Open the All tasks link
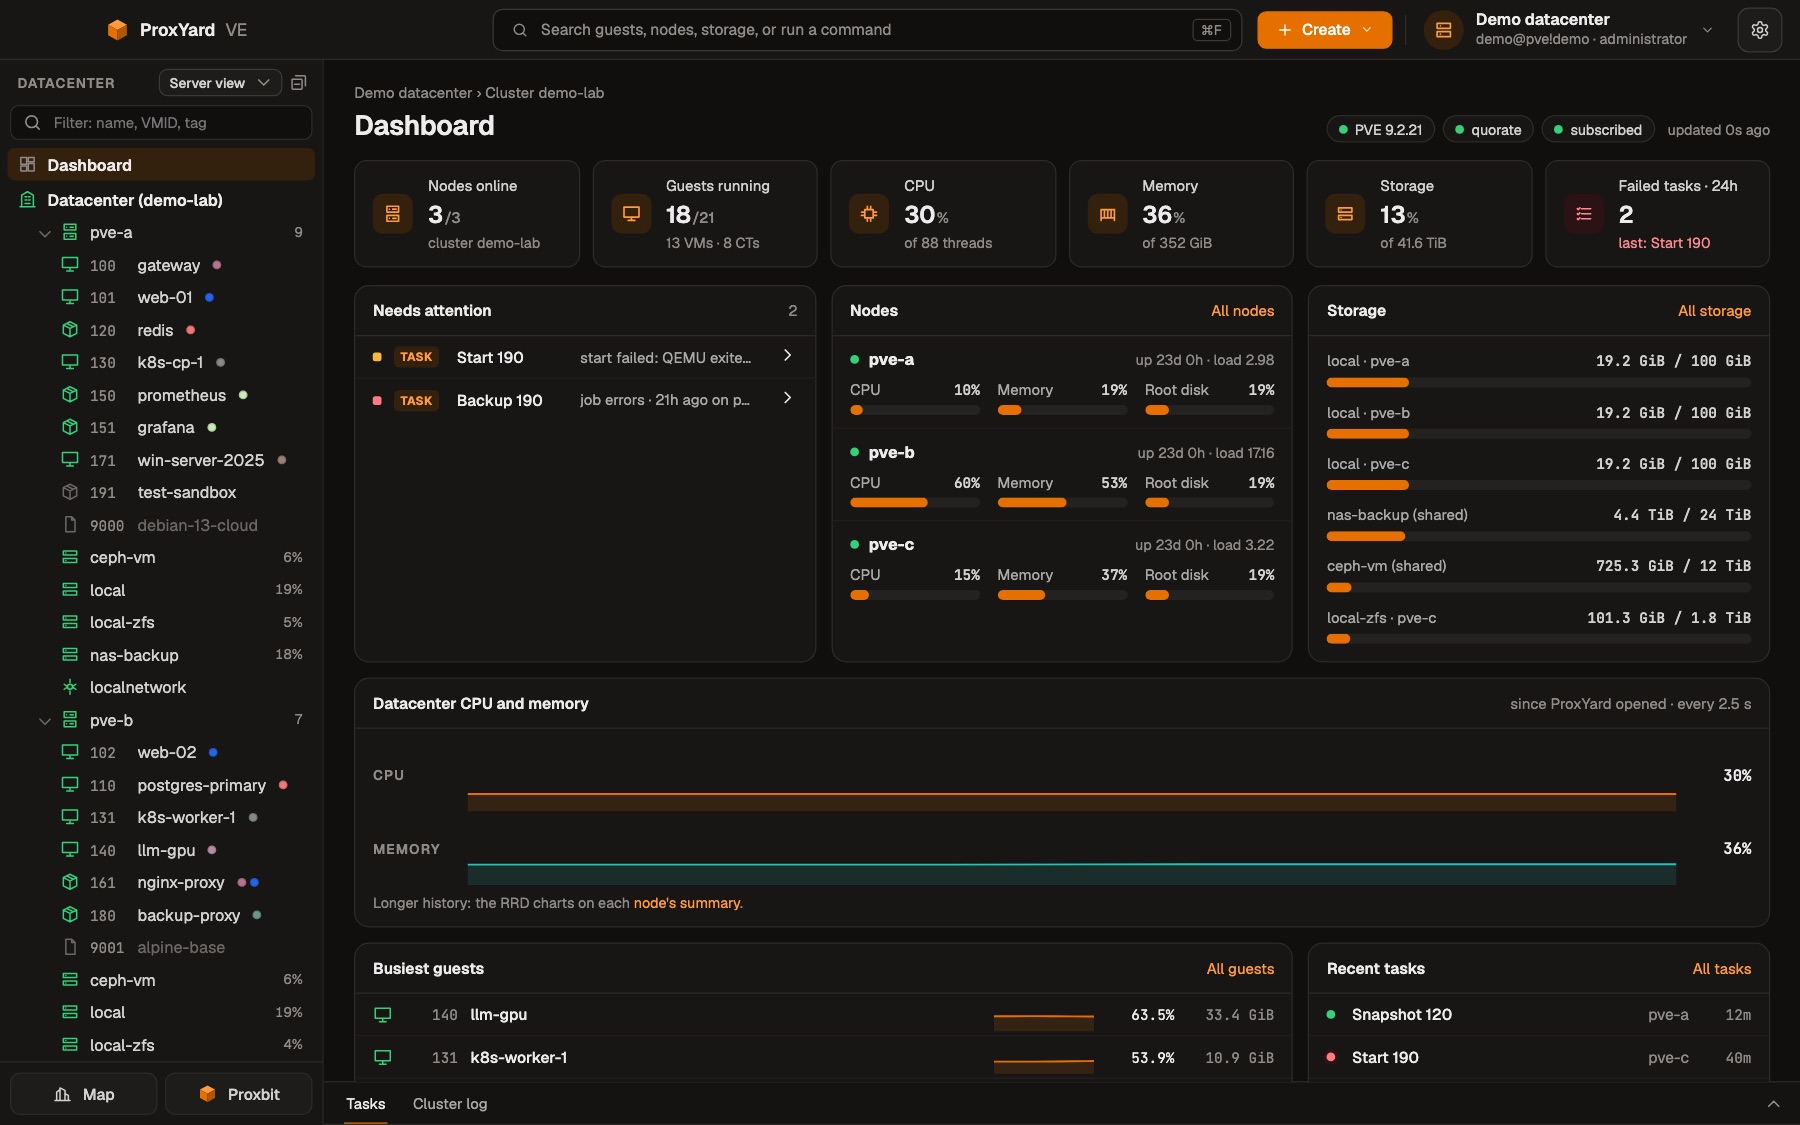Screen dimensions: 1800x1125 point(1721,969)
